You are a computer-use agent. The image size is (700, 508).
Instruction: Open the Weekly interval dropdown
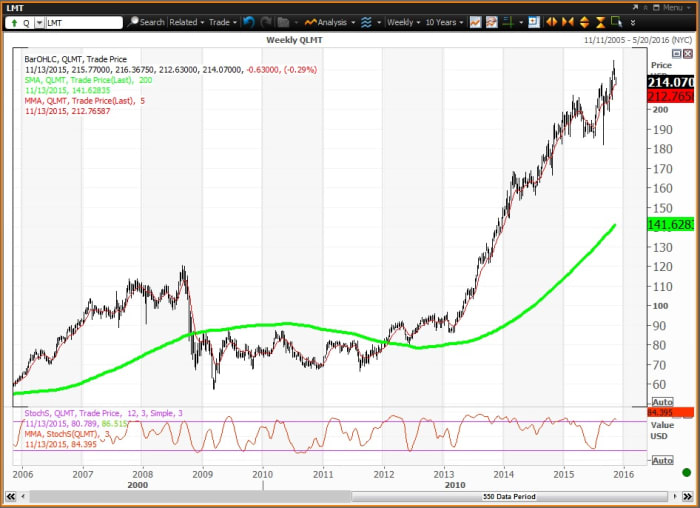coord(404,22)
